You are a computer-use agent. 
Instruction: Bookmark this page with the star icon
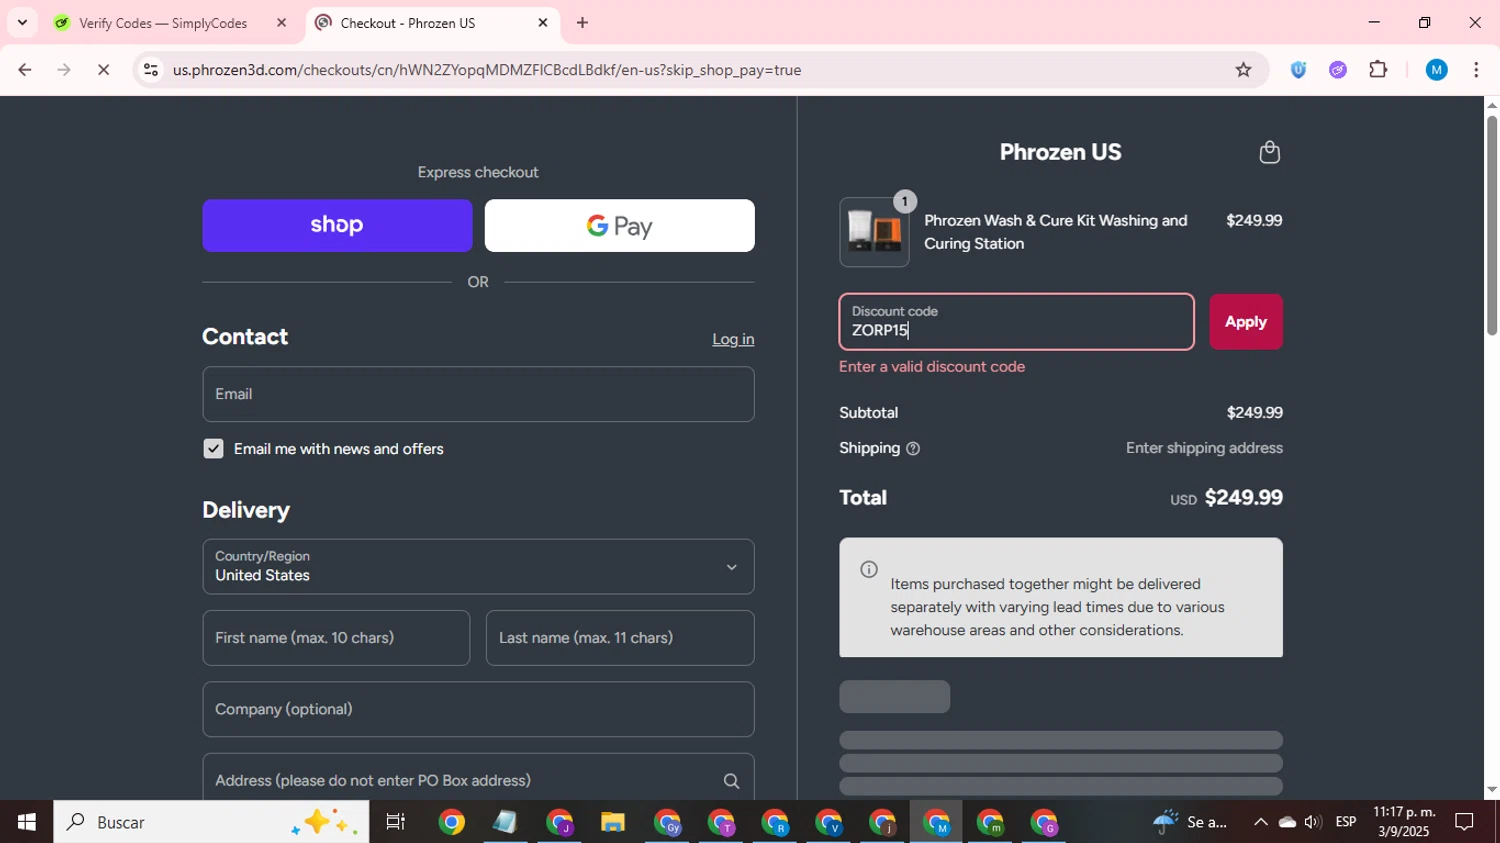[1243, 70]
